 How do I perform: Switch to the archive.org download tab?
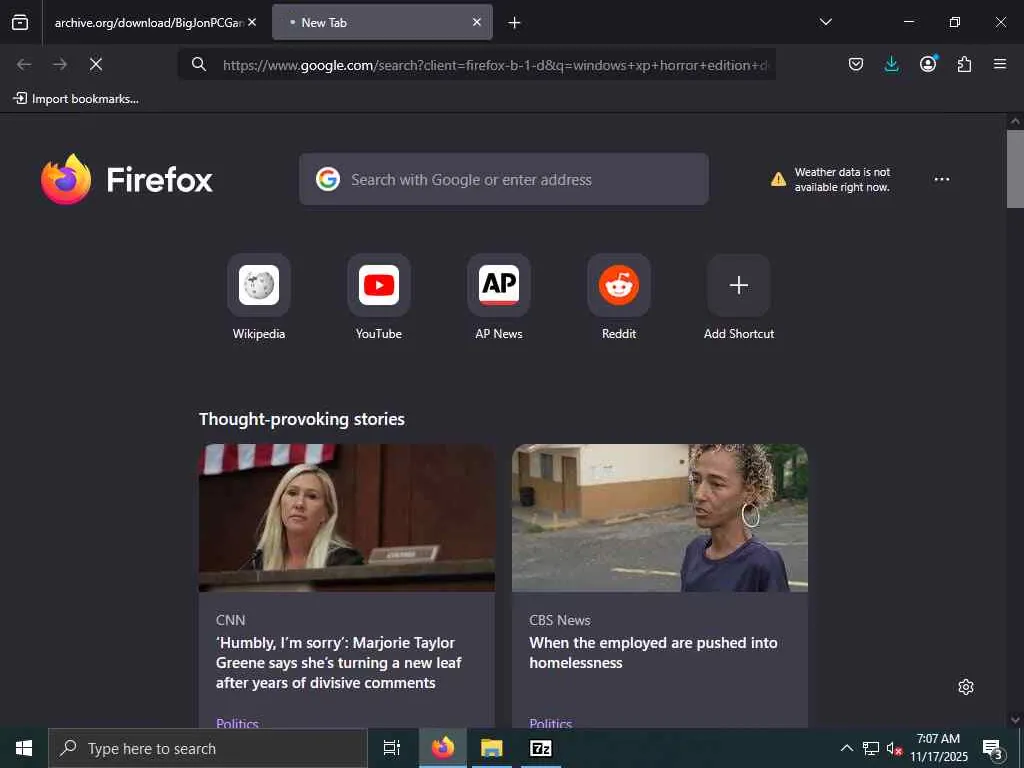[150, 22]
